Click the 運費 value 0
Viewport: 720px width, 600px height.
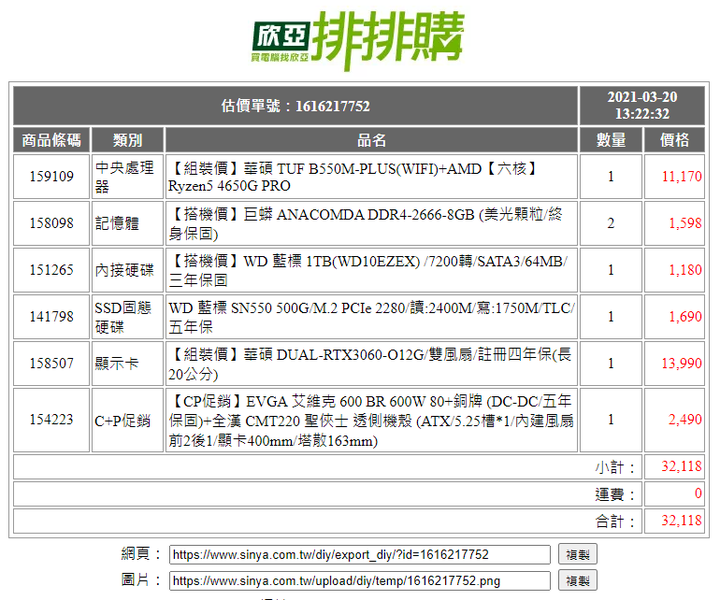point(698,493)
